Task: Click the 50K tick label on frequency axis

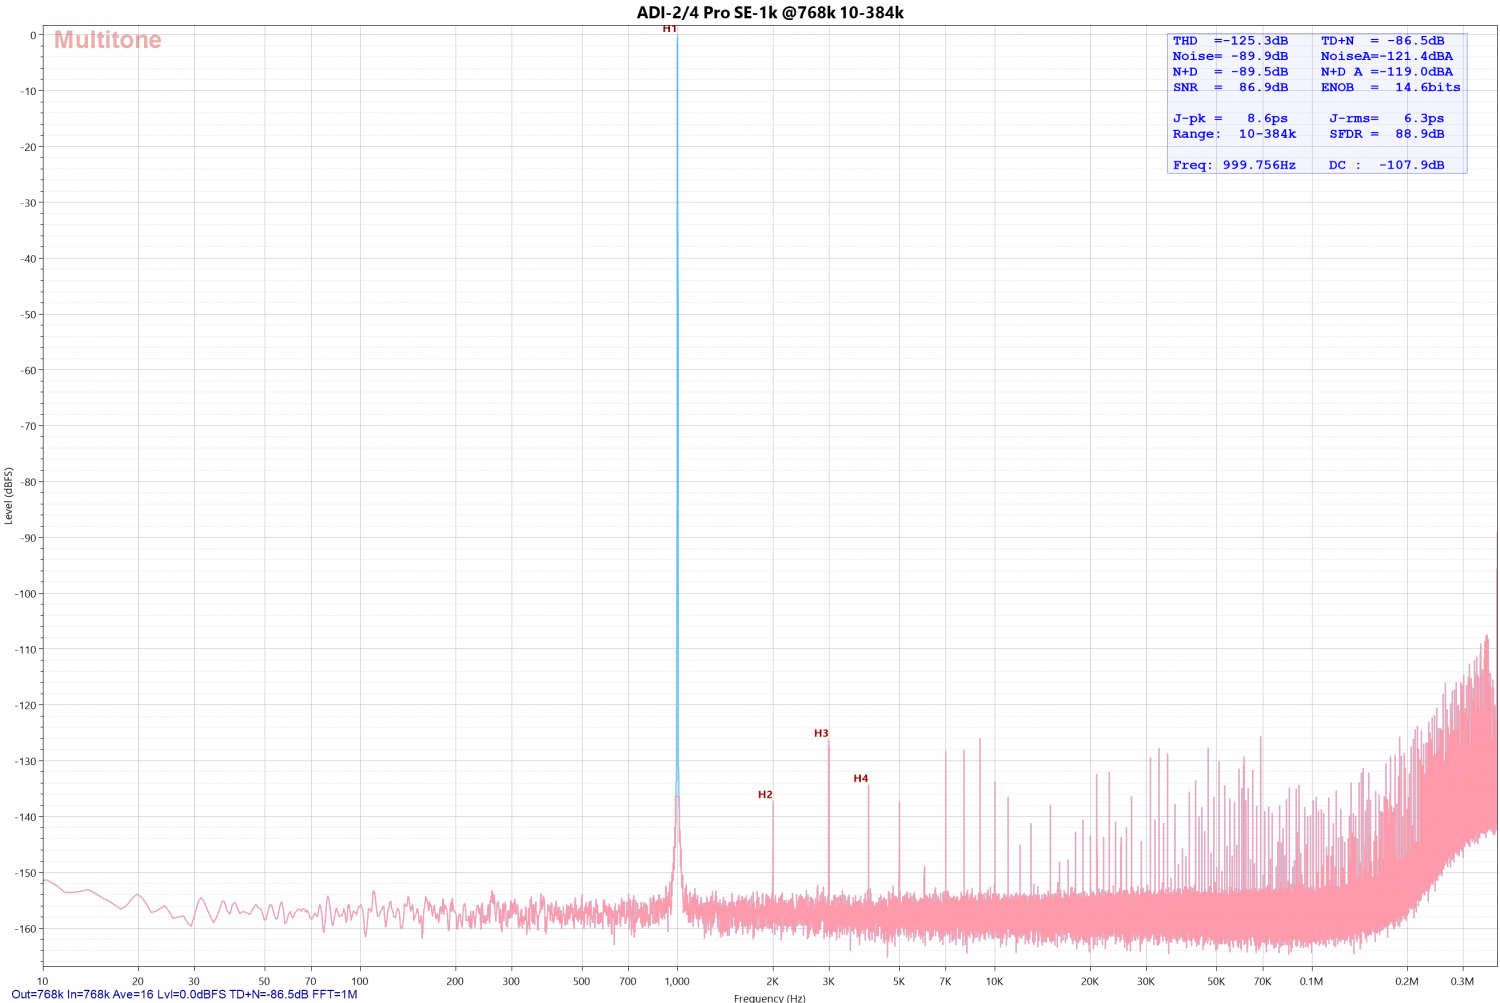Action: (1216, 981)
